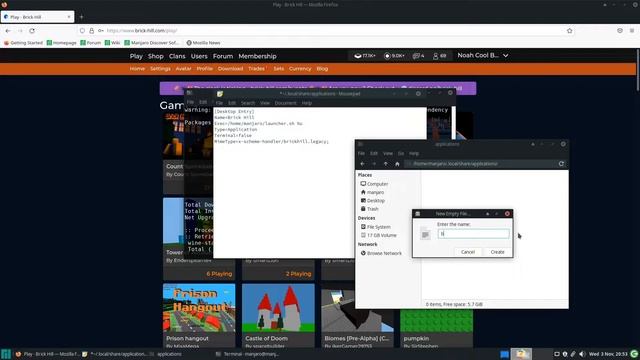Focus the file name input field
Image resolution: width=640 pixels, height=360 pixels.
473,233
